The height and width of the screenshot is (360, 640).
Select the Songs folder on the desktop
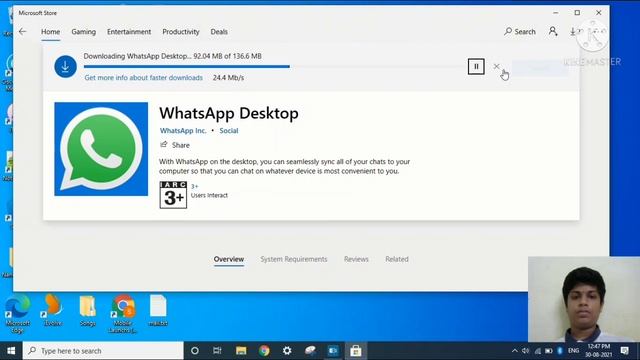pos(87,311)
